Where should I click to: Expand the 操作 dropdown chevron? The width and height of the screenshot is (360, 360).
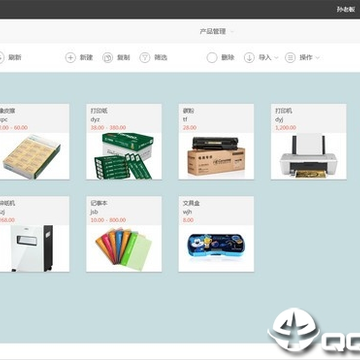point(317,58)
